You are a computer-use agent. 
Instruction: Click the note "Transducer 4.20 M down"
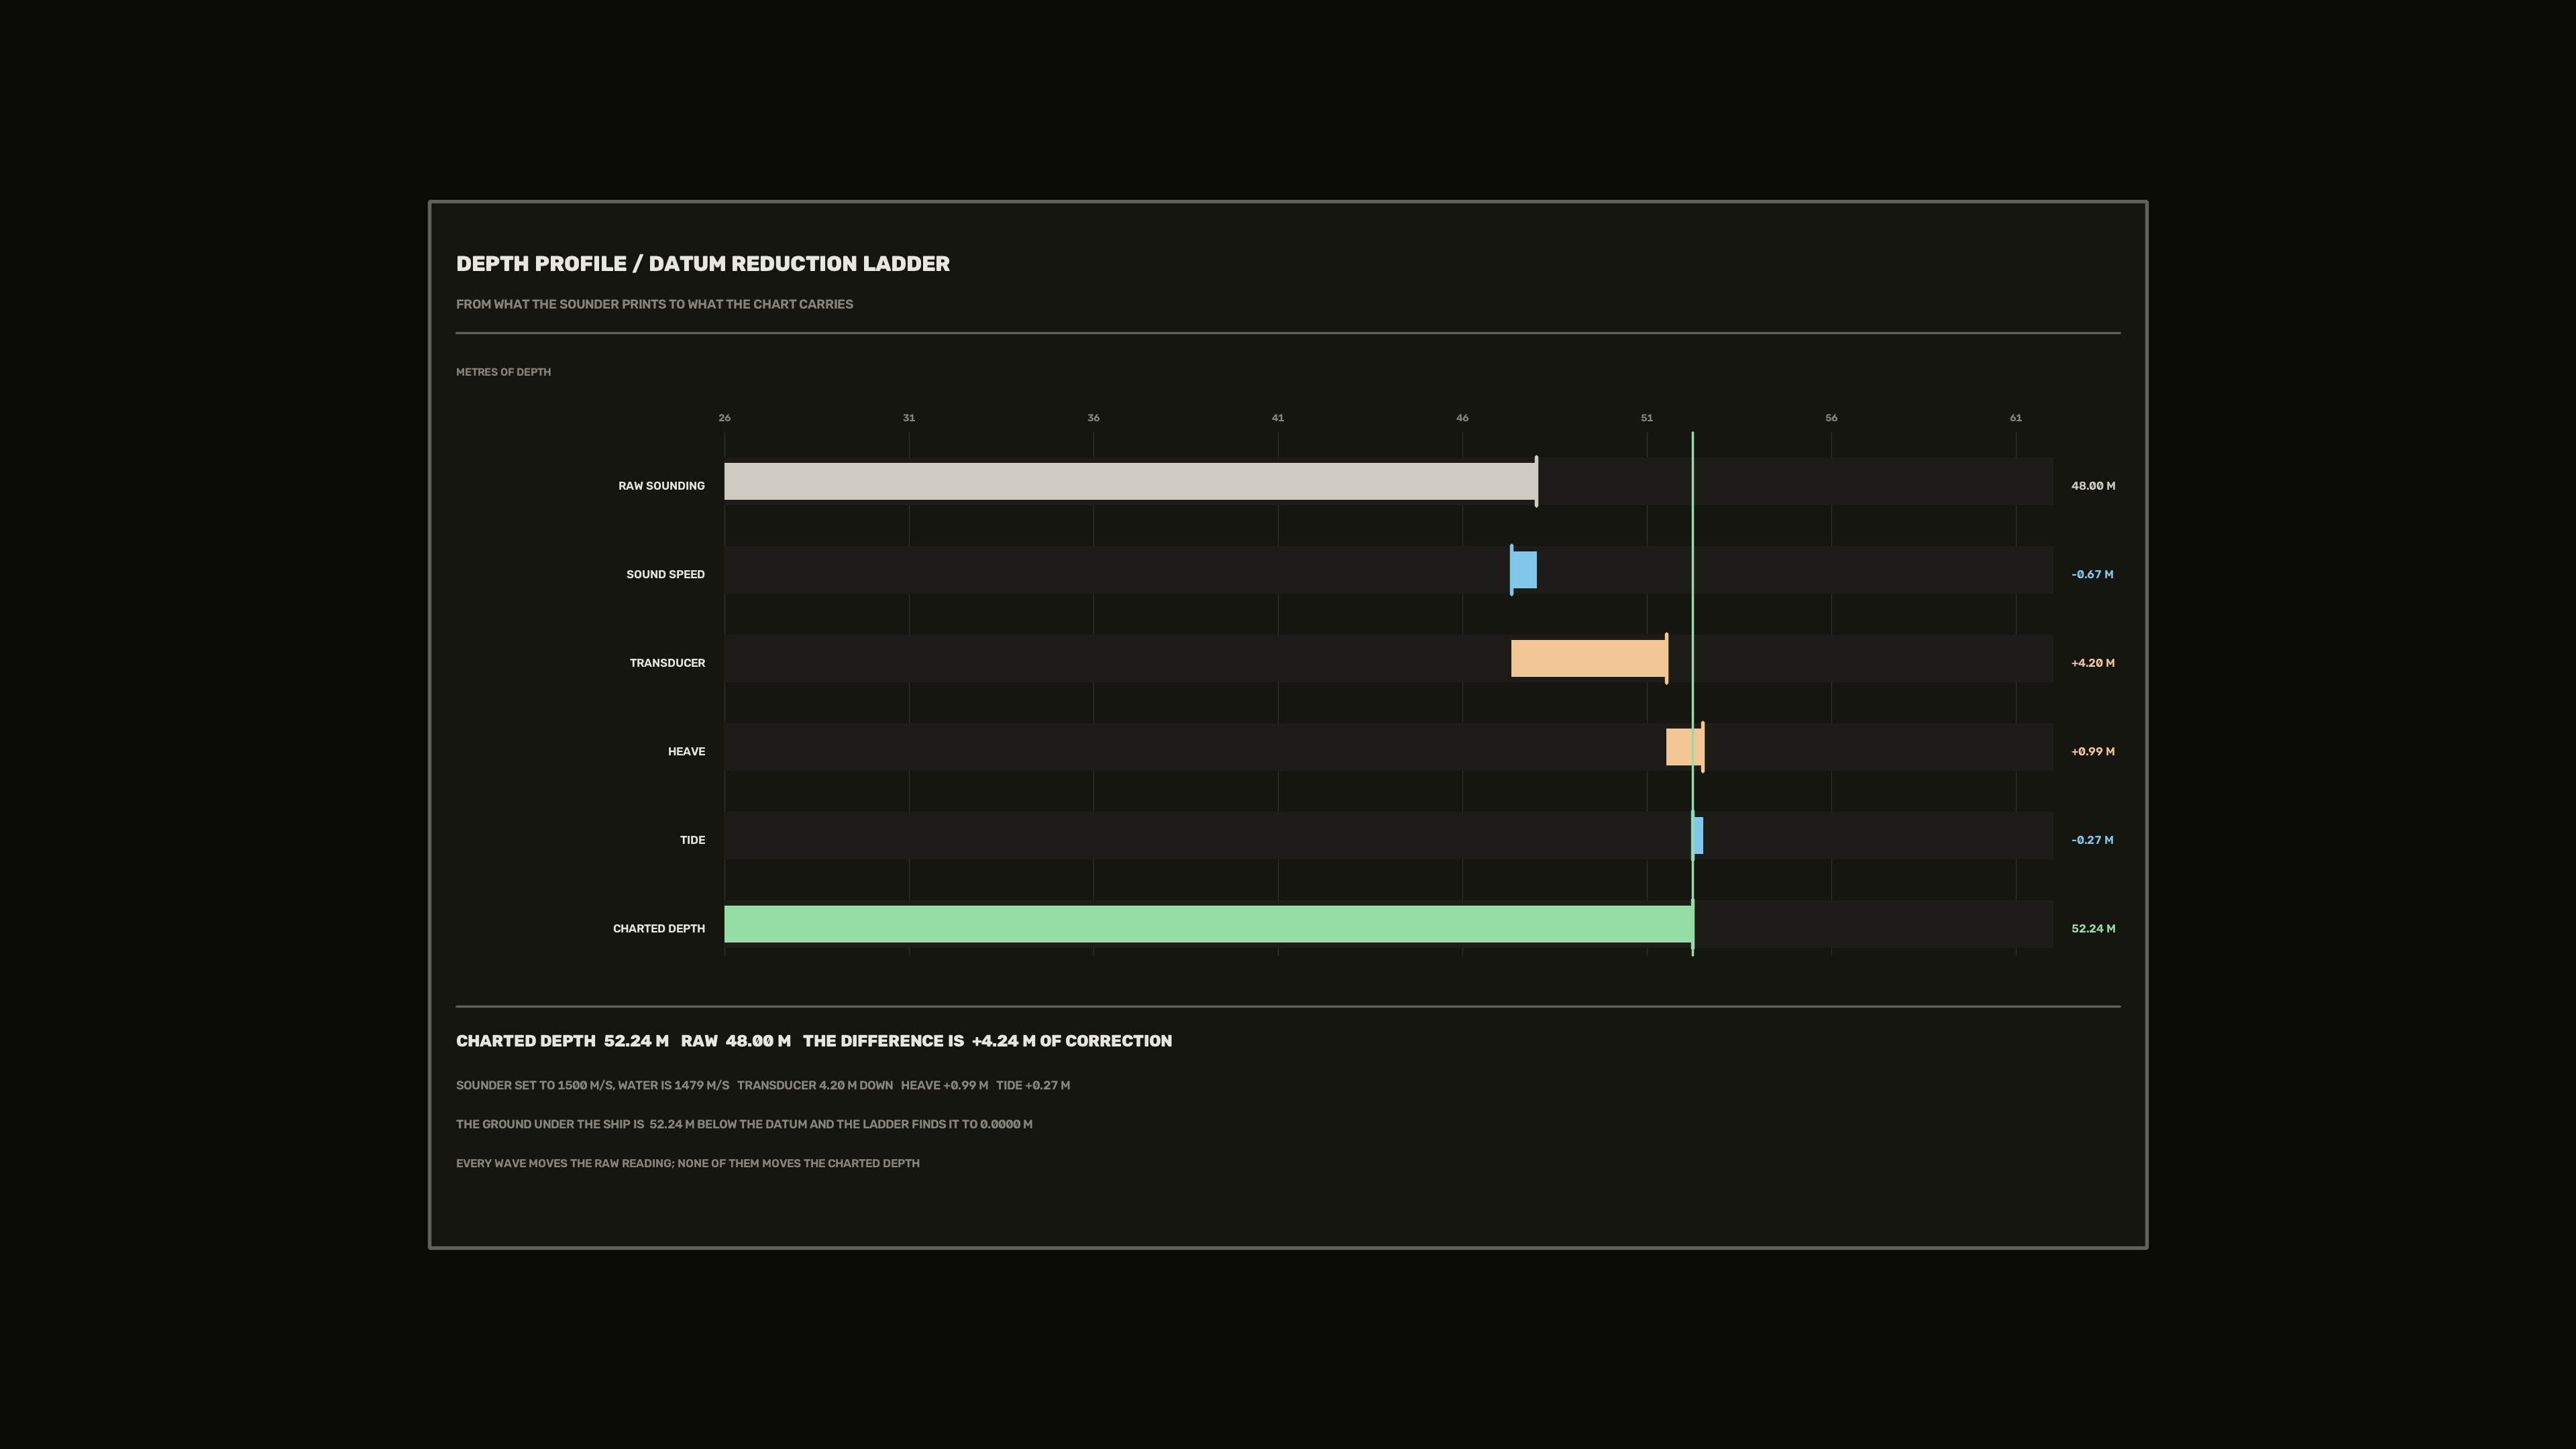click(x=815, y=1086)
